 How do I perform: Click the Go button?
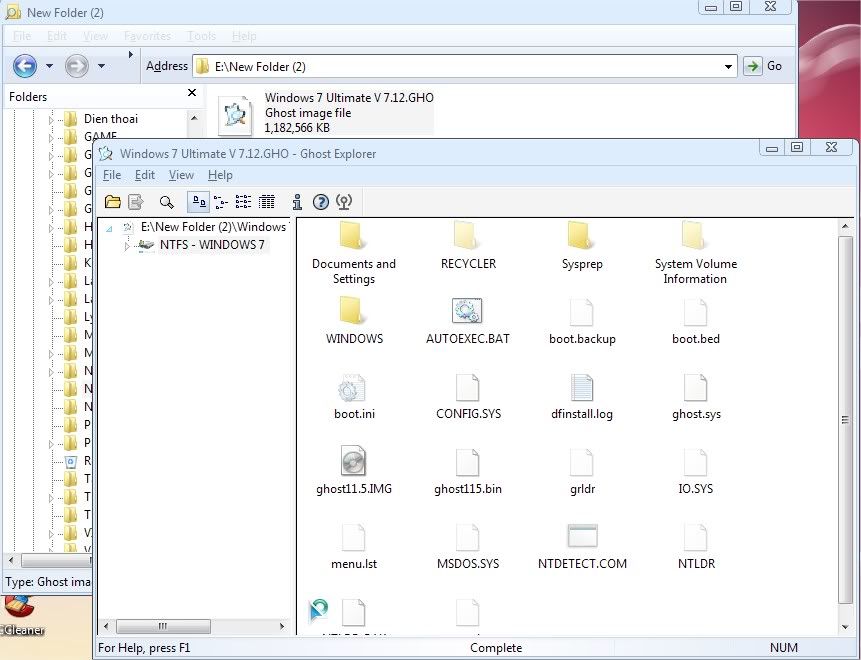tap(763, 66)
